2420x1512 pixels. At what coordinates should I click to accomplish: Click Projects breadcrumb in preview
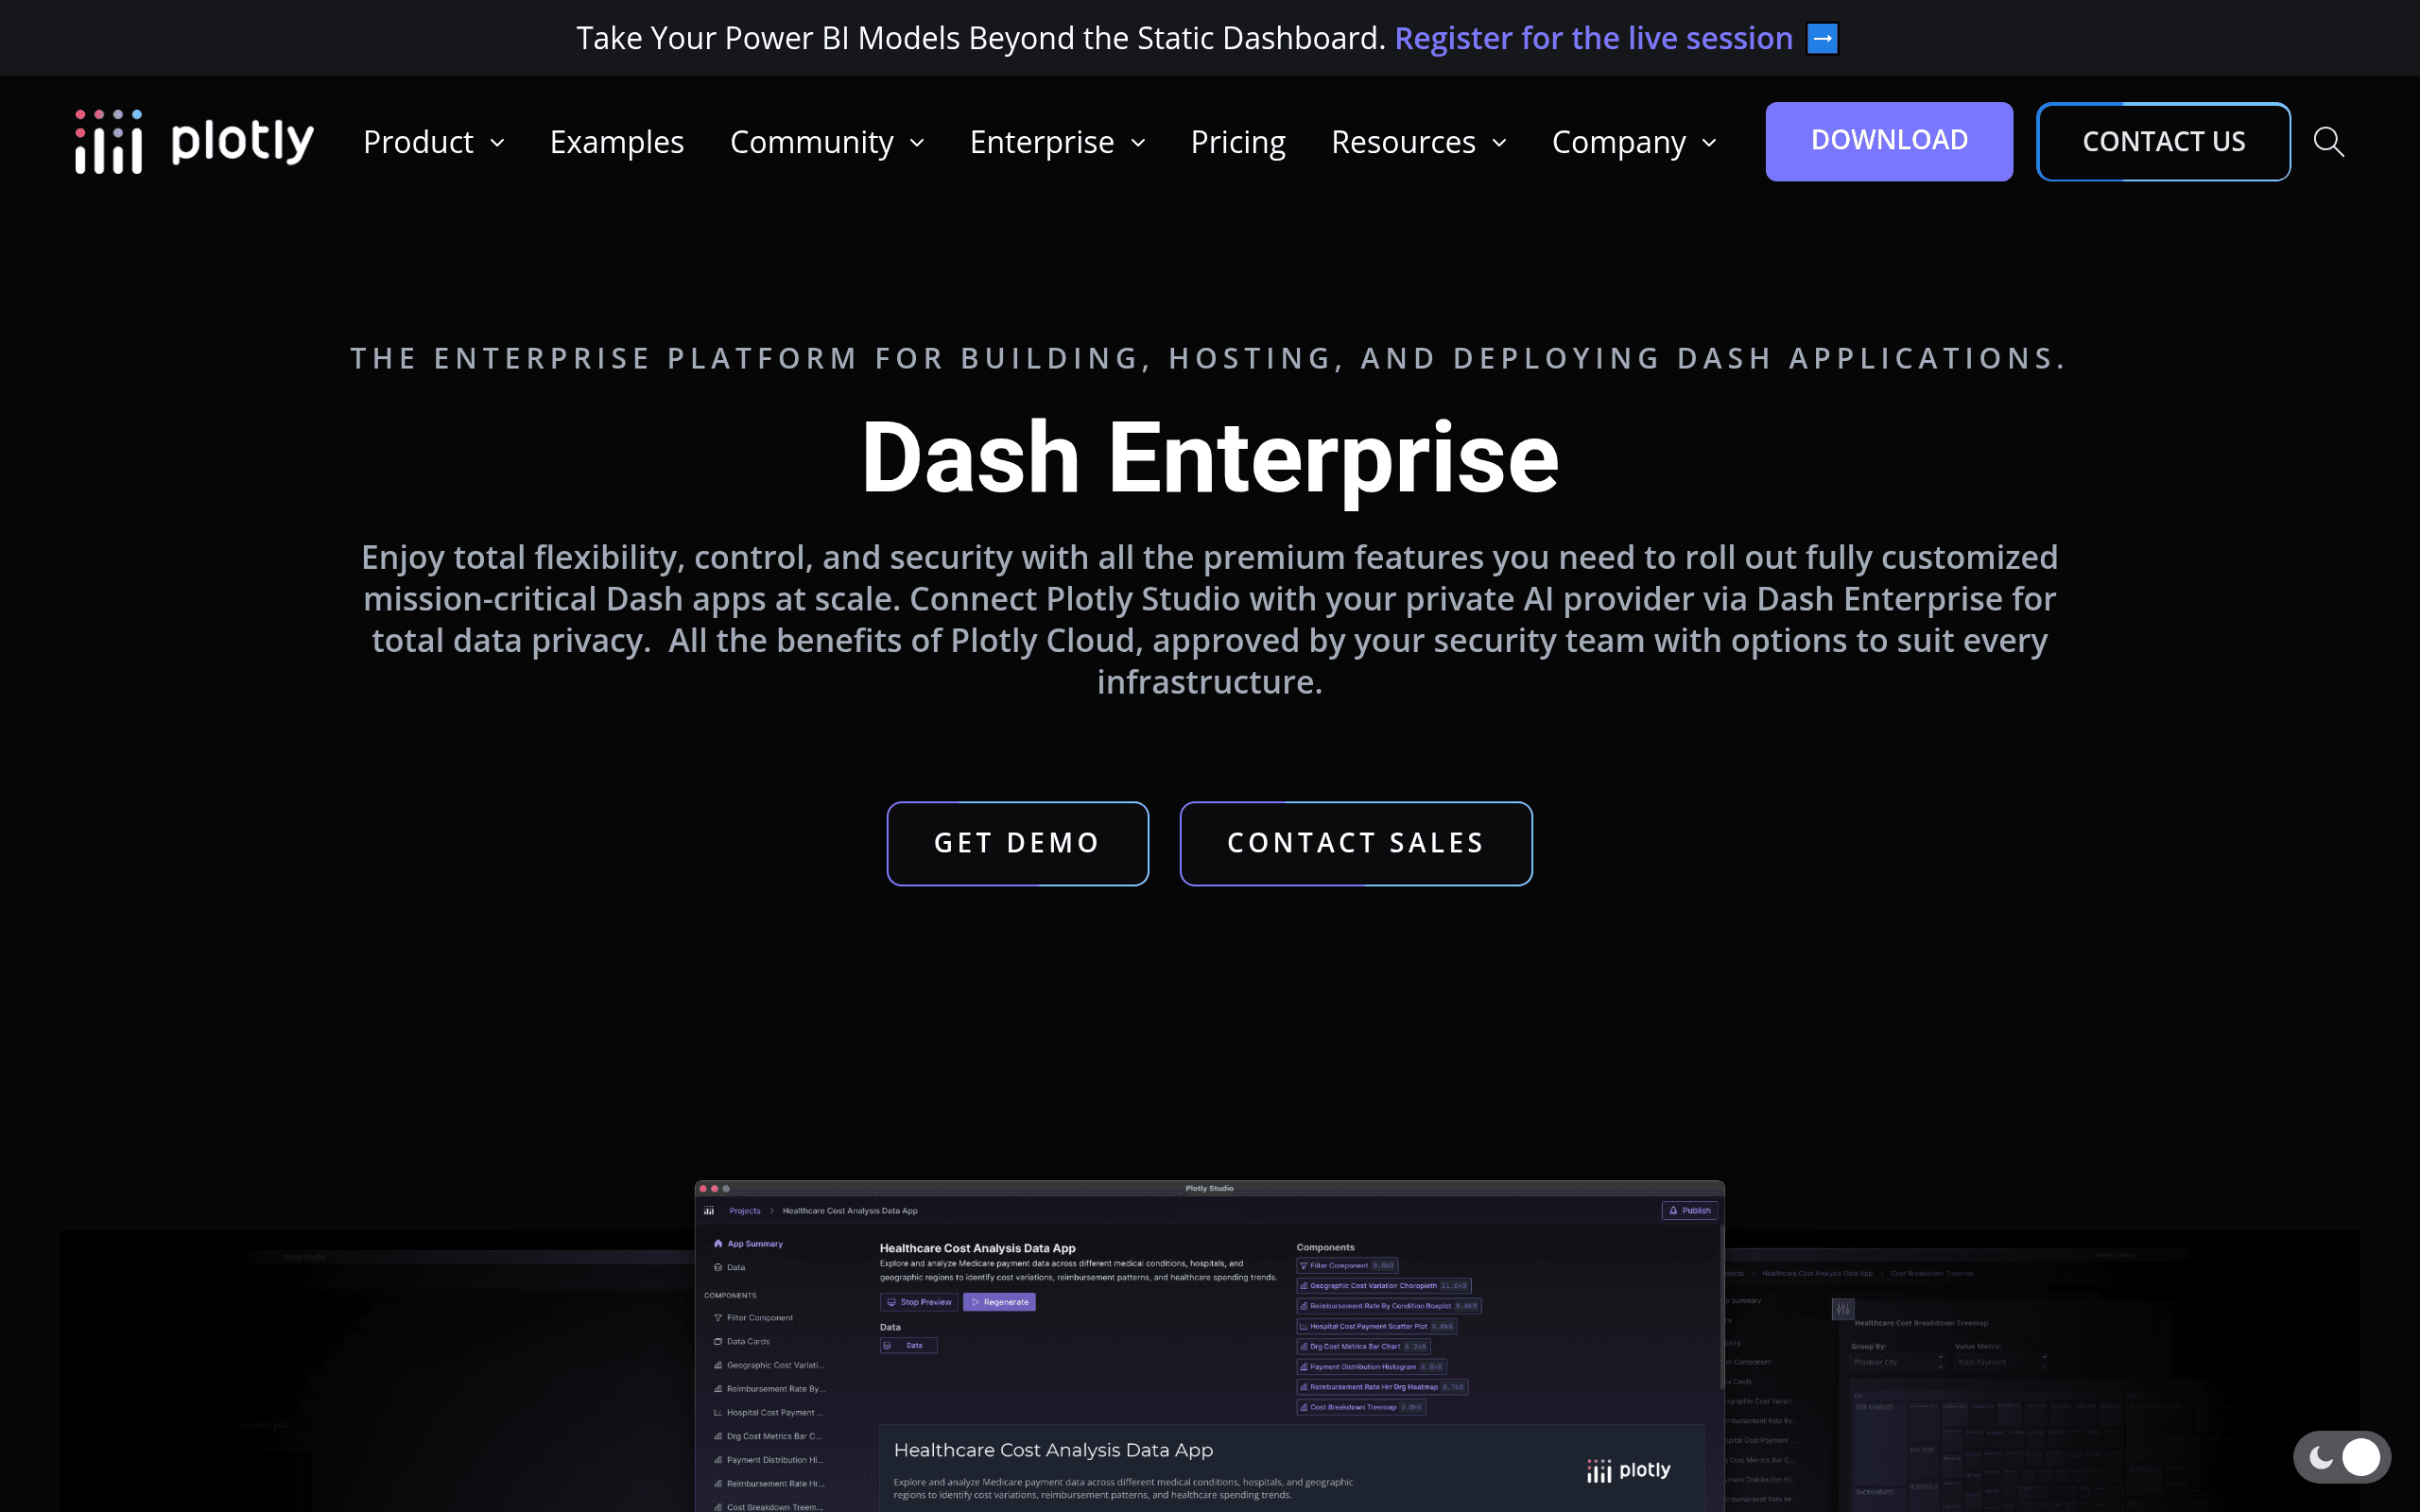(x=745, y=1211)
